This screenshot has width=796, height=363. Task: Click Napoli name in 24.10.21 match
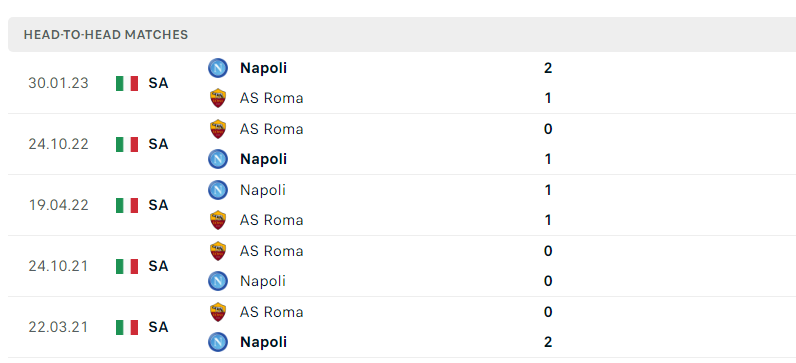(x=263, y=281)
